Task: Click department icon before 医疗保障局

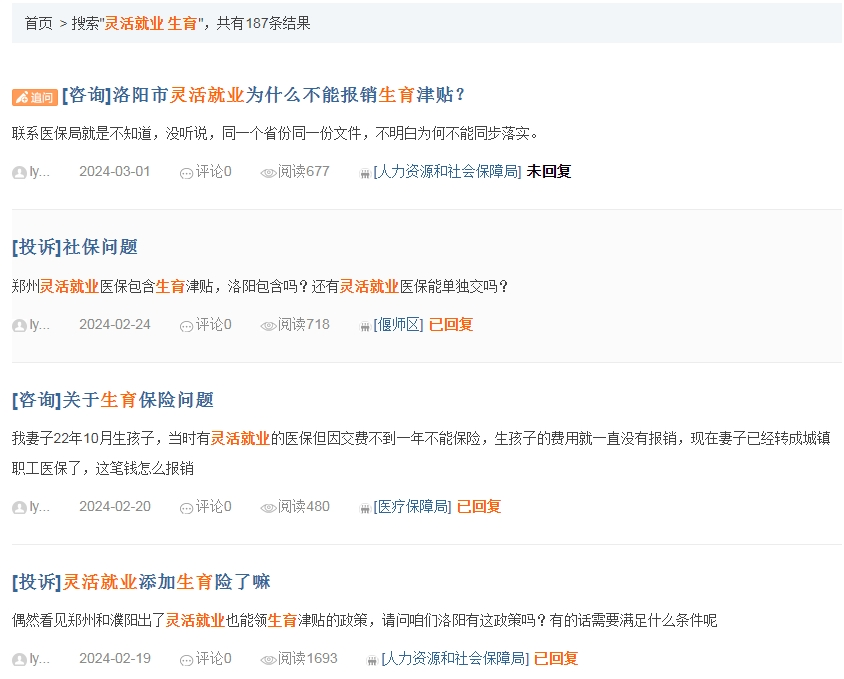Action: click(x=365, y=508)
